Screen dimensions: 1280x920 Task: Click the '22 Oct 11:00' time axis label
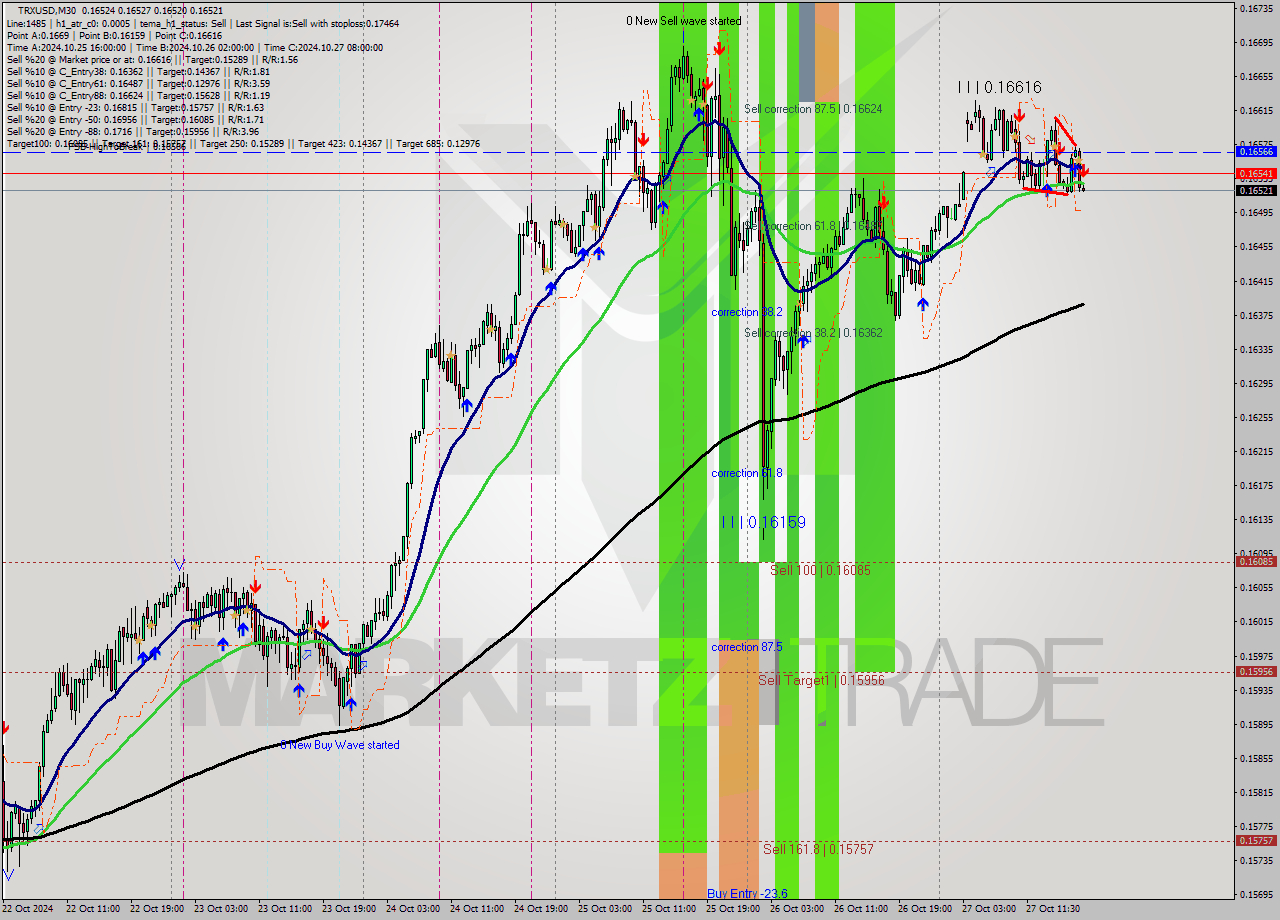coord(92,909)
